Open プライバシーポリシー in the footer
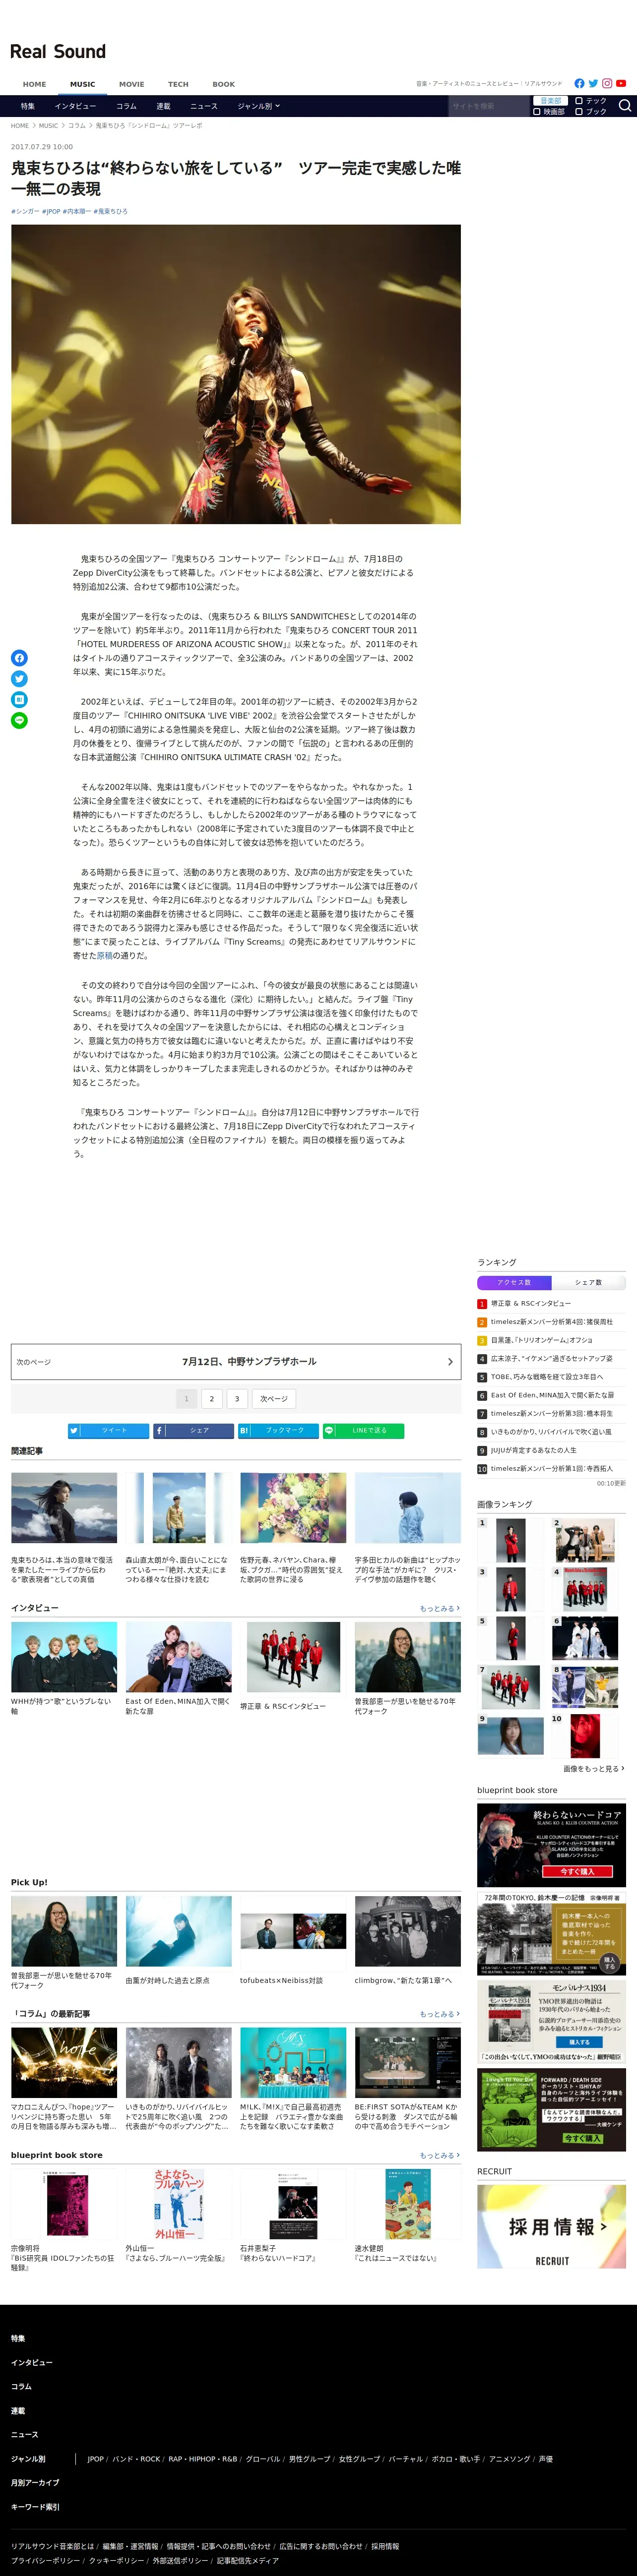 pyautogui.click(x=46, y=2561)
